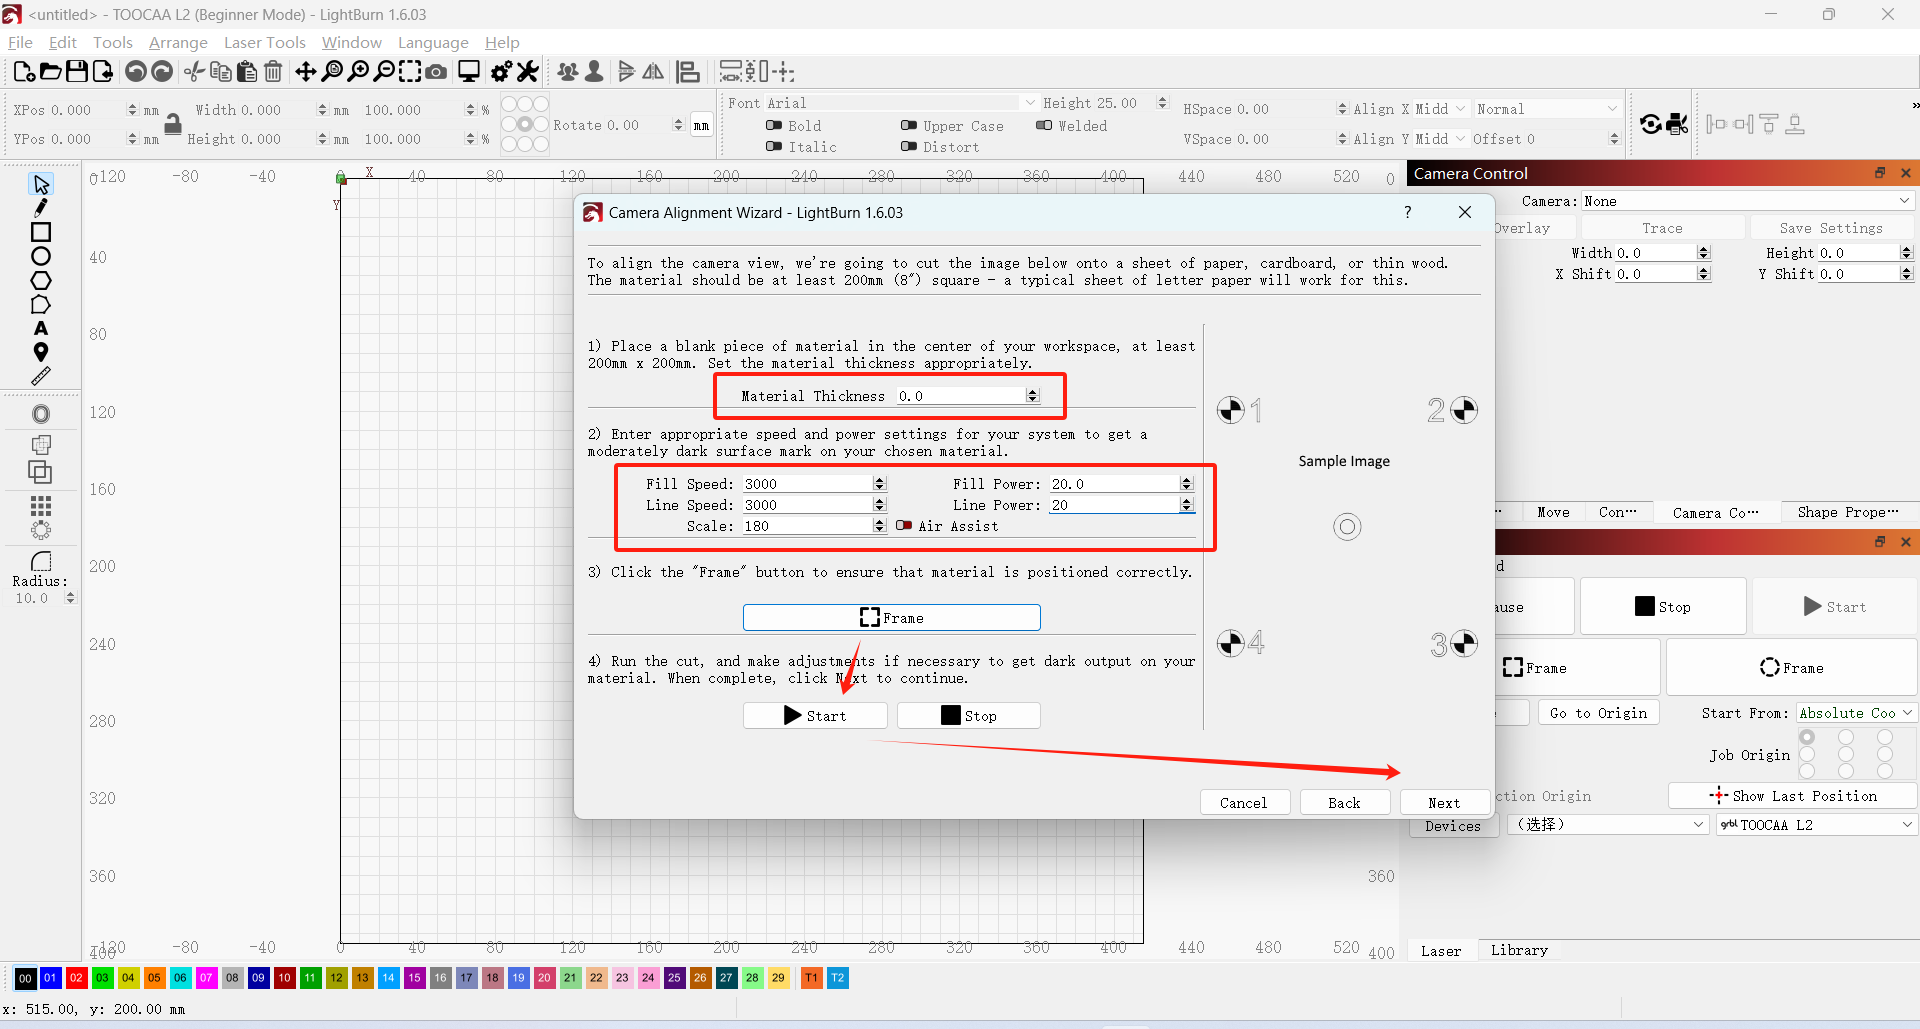Viewport: 1920px width, 1029px height.
Task: Increase Material Thickness using the stepper arrows
Action: pyautogui.click(x=1033, y=391)
